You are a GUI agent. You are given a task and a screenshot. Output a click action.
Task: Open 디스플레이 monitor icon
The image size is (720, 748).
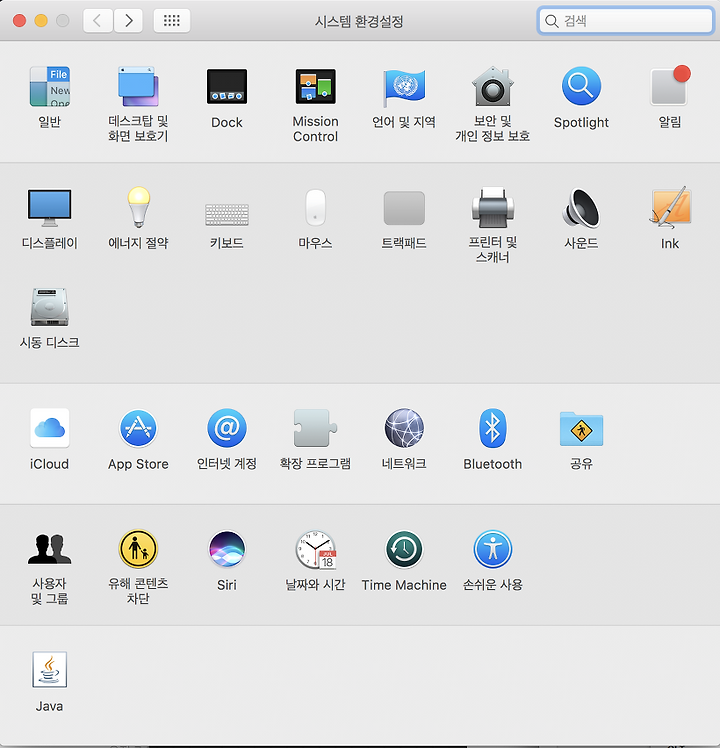(x=50, y=208)
